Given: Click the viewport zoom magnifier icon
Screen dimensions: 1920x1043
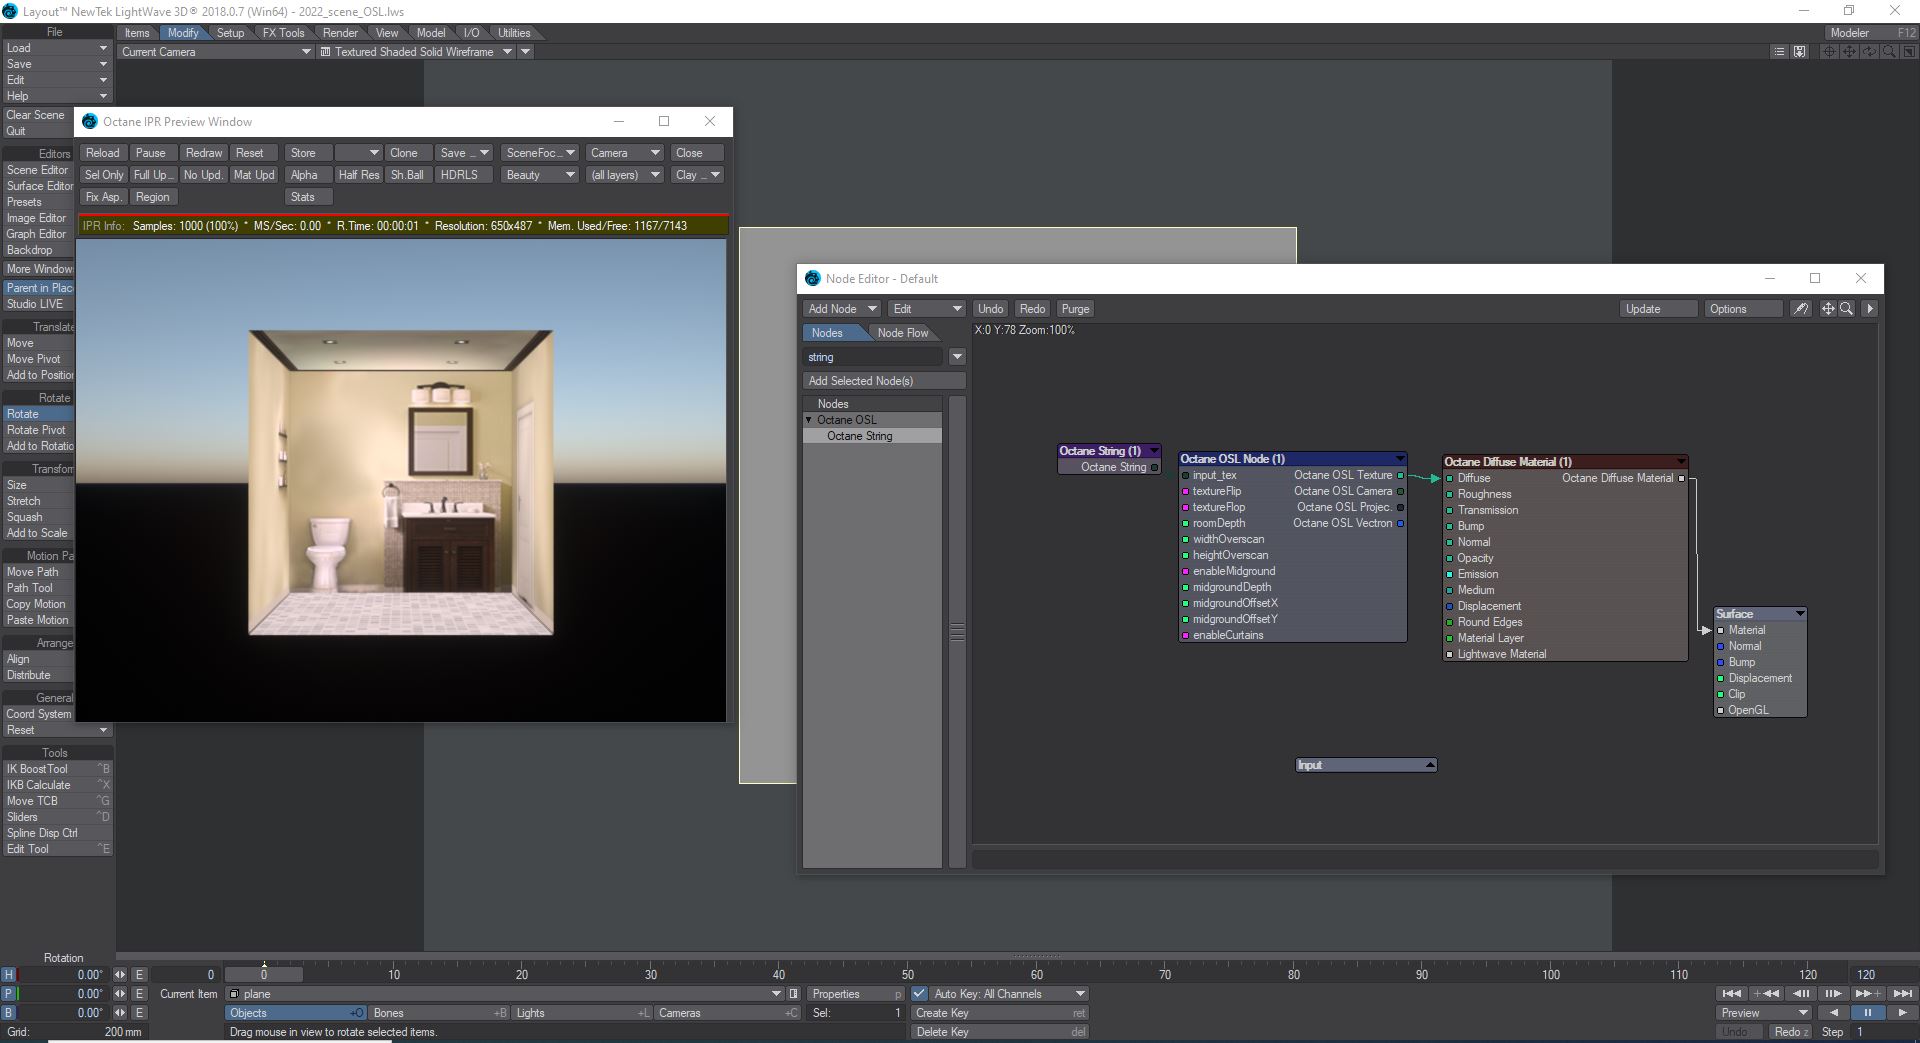Looking at the screenshot, I should coord(1889,52).
